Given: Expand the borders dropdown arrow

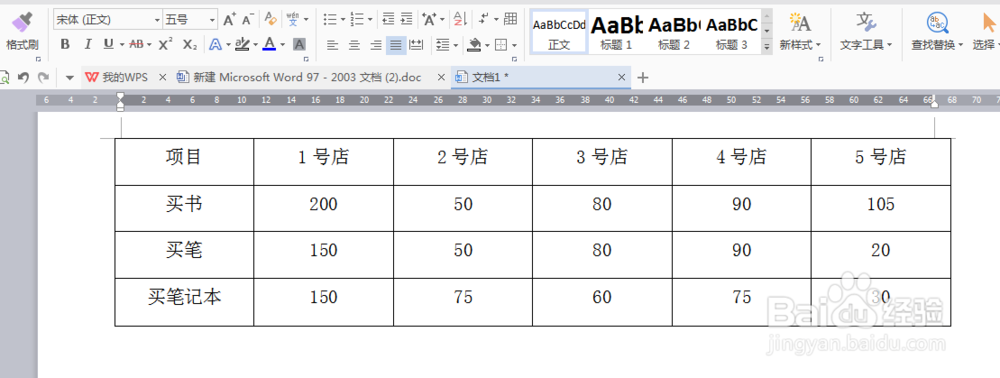Looking at the screenshot, I should [514, 45].
